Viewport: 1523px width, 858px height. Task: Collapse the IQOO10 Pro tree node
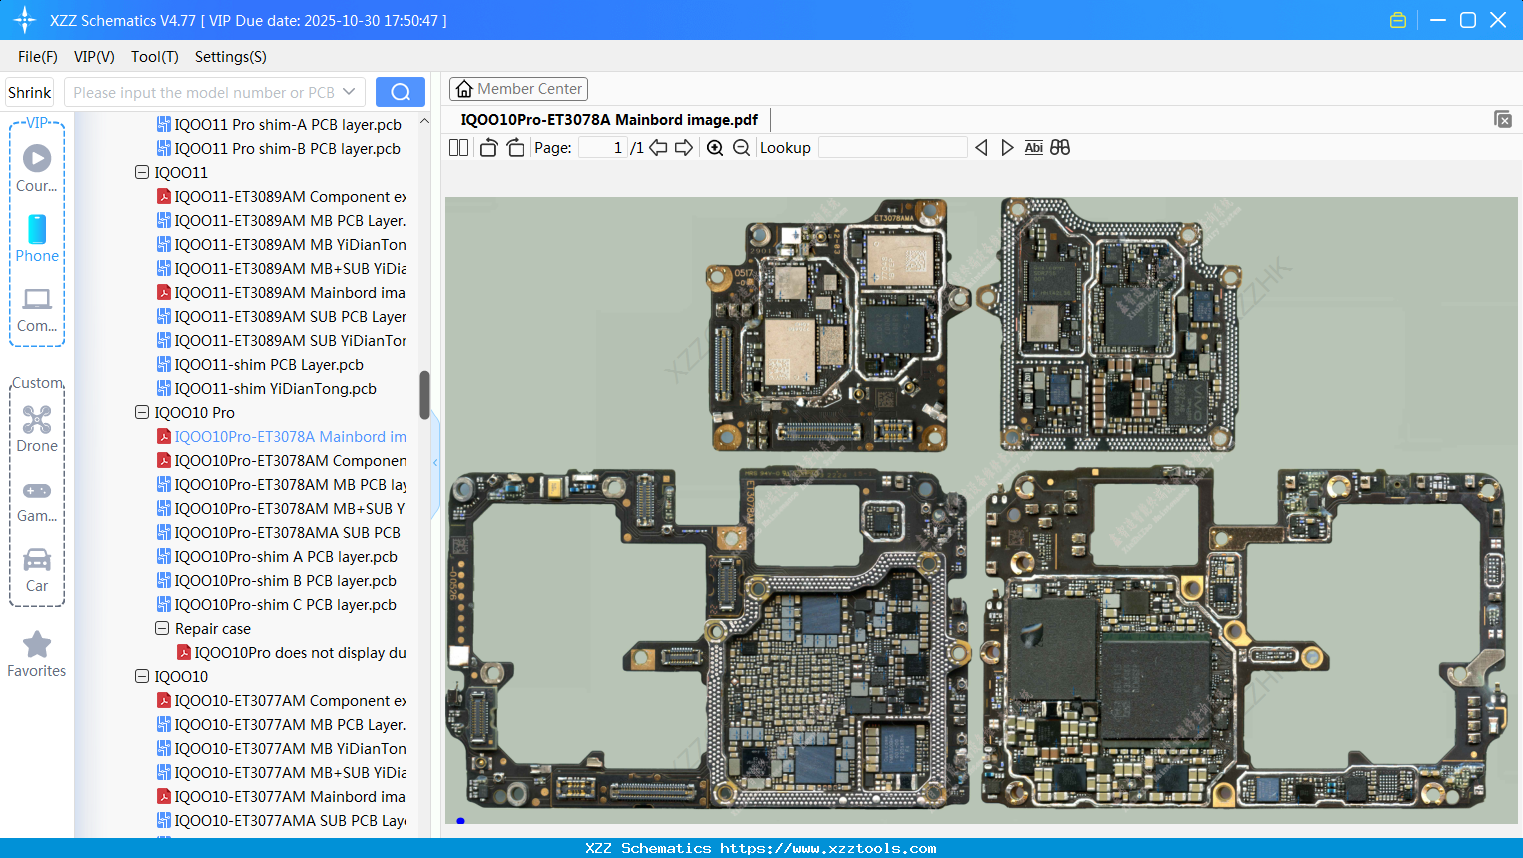point(141,412)
